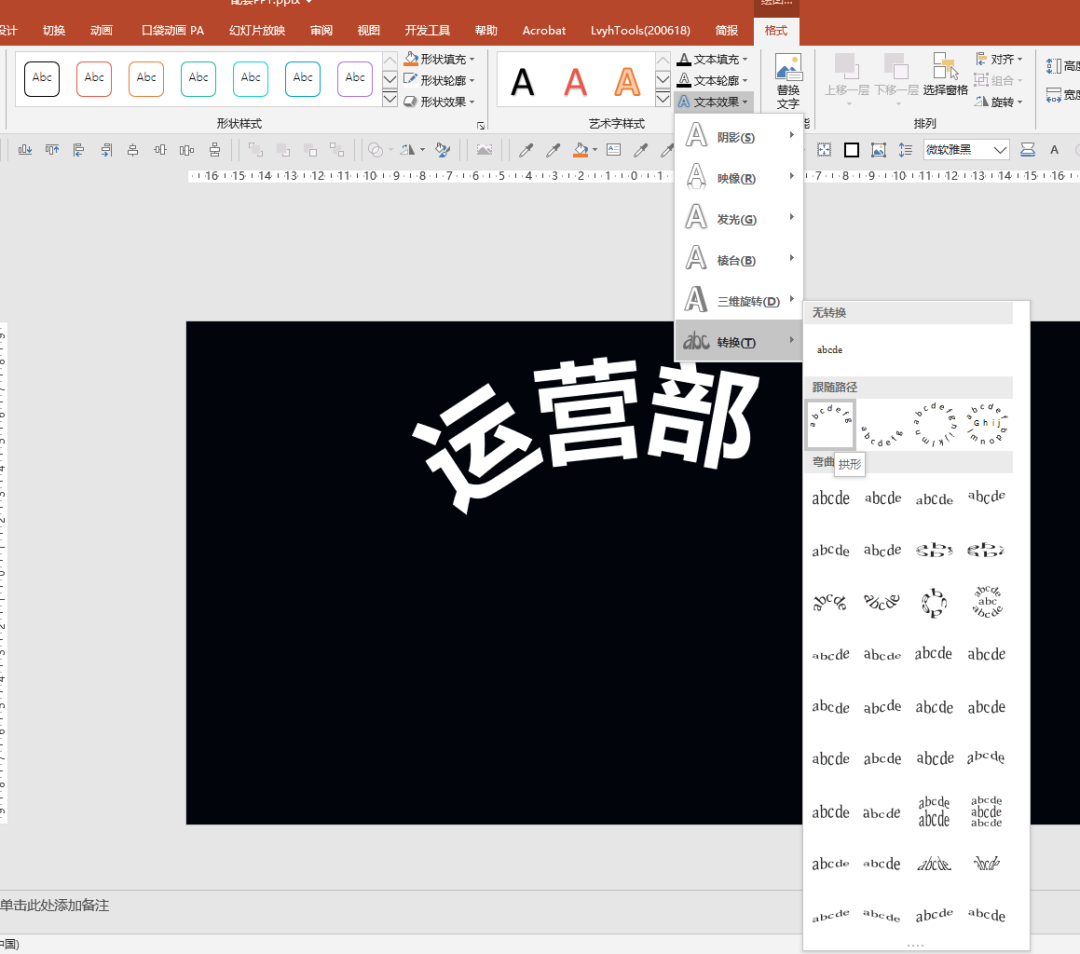Image resolution: width=1080 pixels, height=954 pixels.
Task: Click the line spacing toolbar icon
Action: pyautogui.click(x=905, y=149)
